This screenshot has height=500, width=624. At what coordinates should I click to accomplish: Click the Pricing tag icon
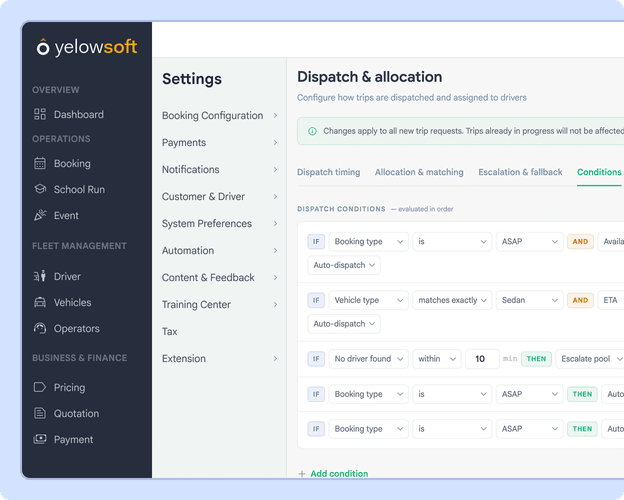tap(40, 387)
